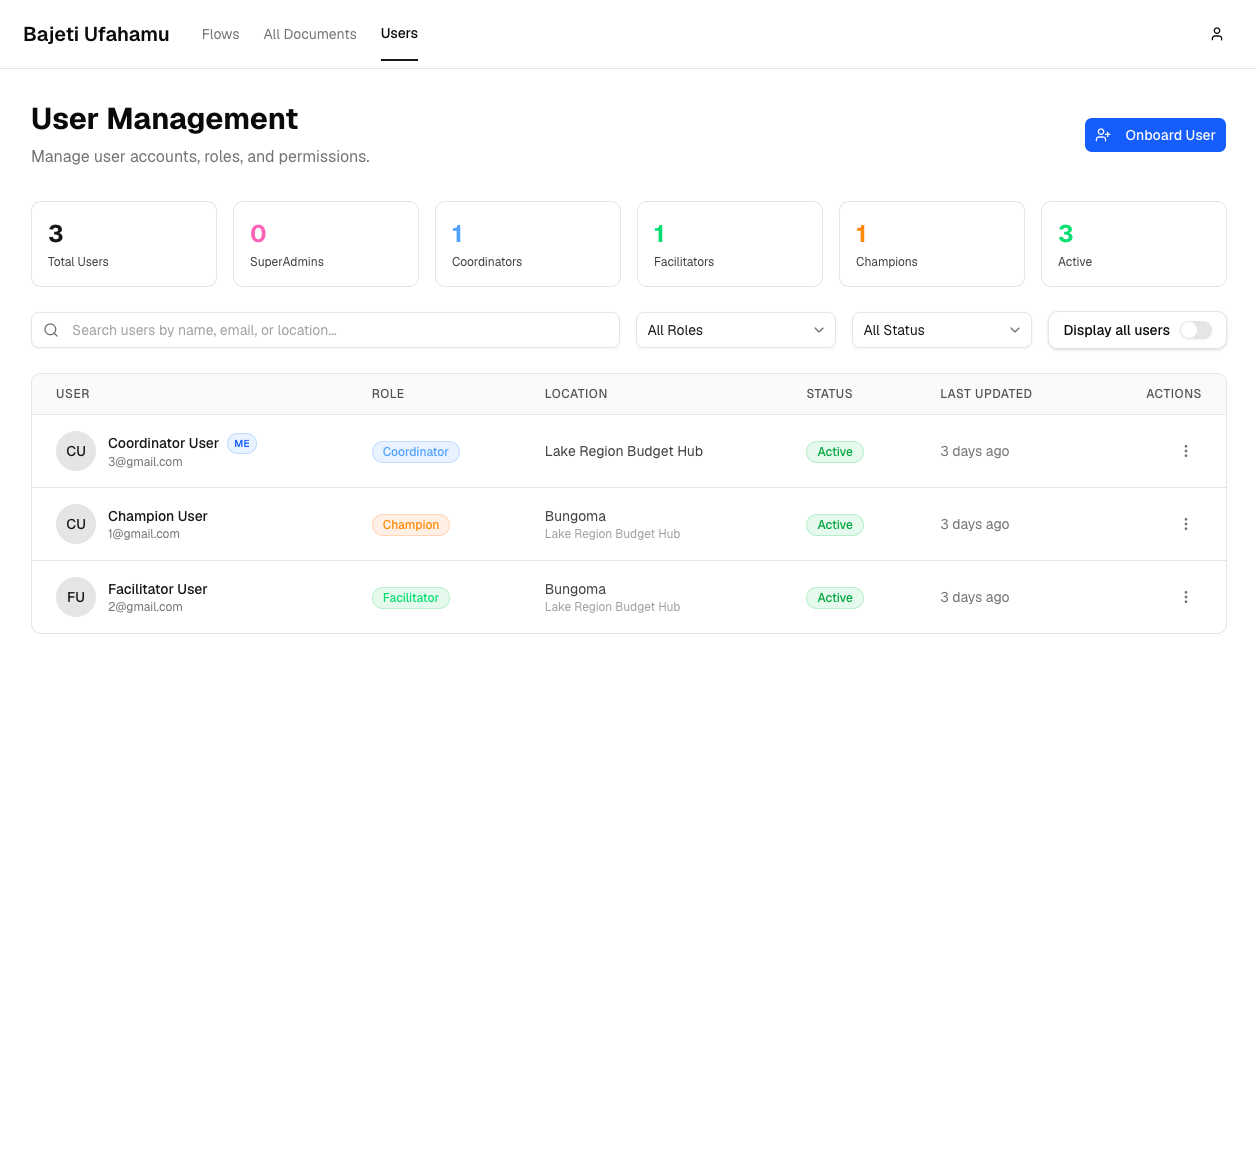Click the Facilitator User name

click(x=158, y=589)
